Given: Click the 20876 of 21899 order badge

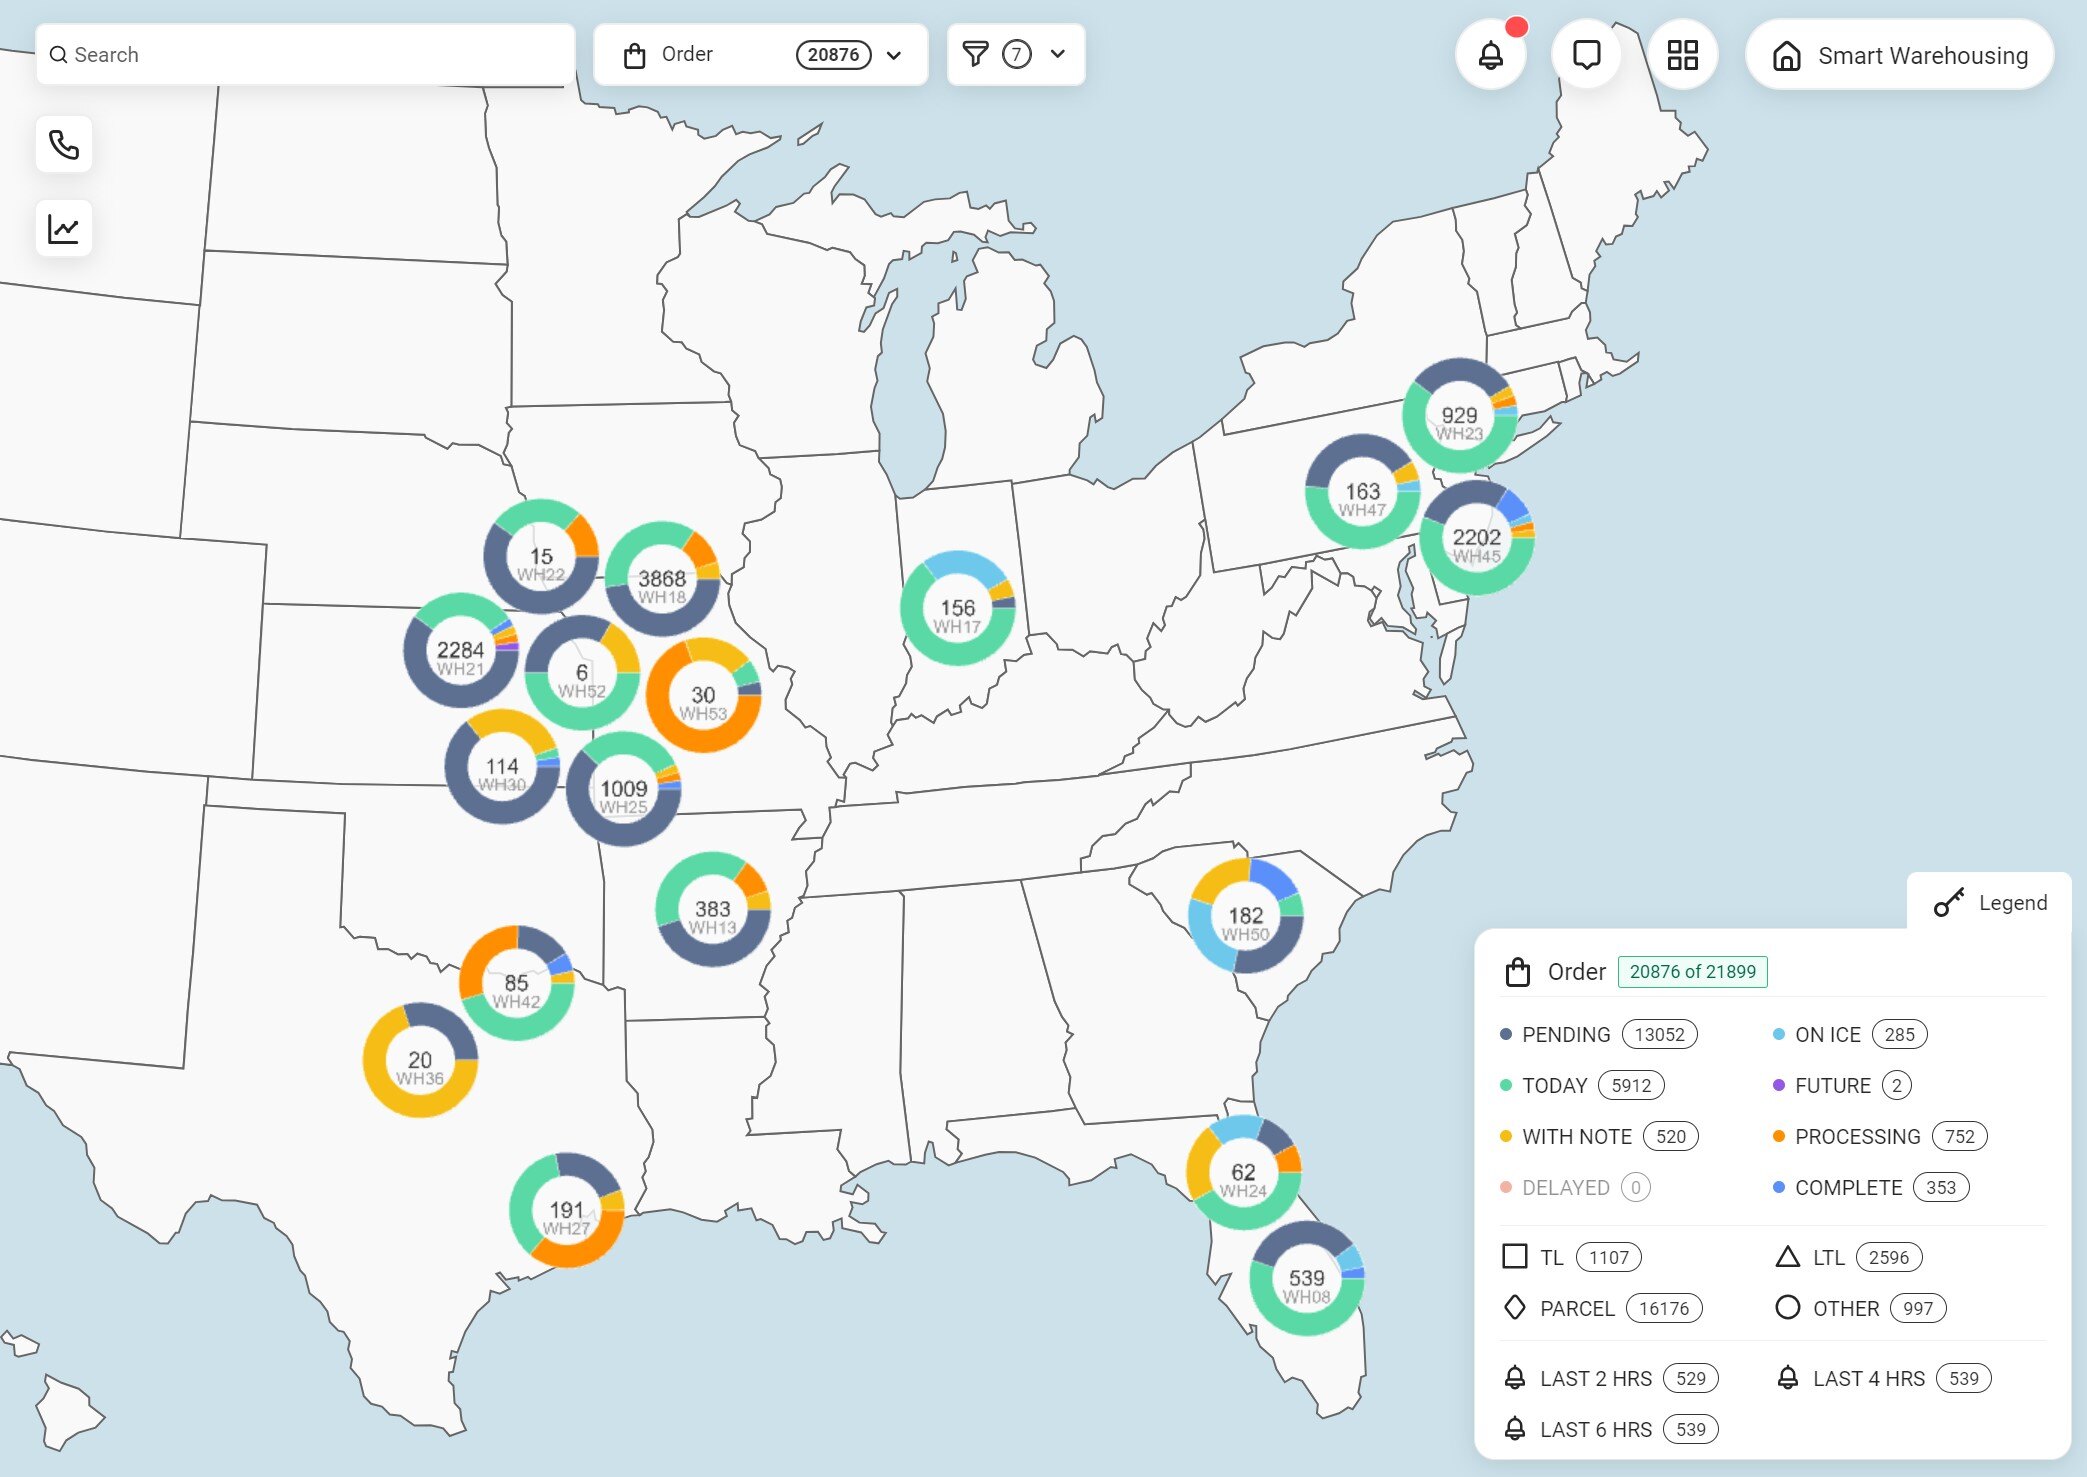Looking at the screenshot, I should [x=1692, y=972].
